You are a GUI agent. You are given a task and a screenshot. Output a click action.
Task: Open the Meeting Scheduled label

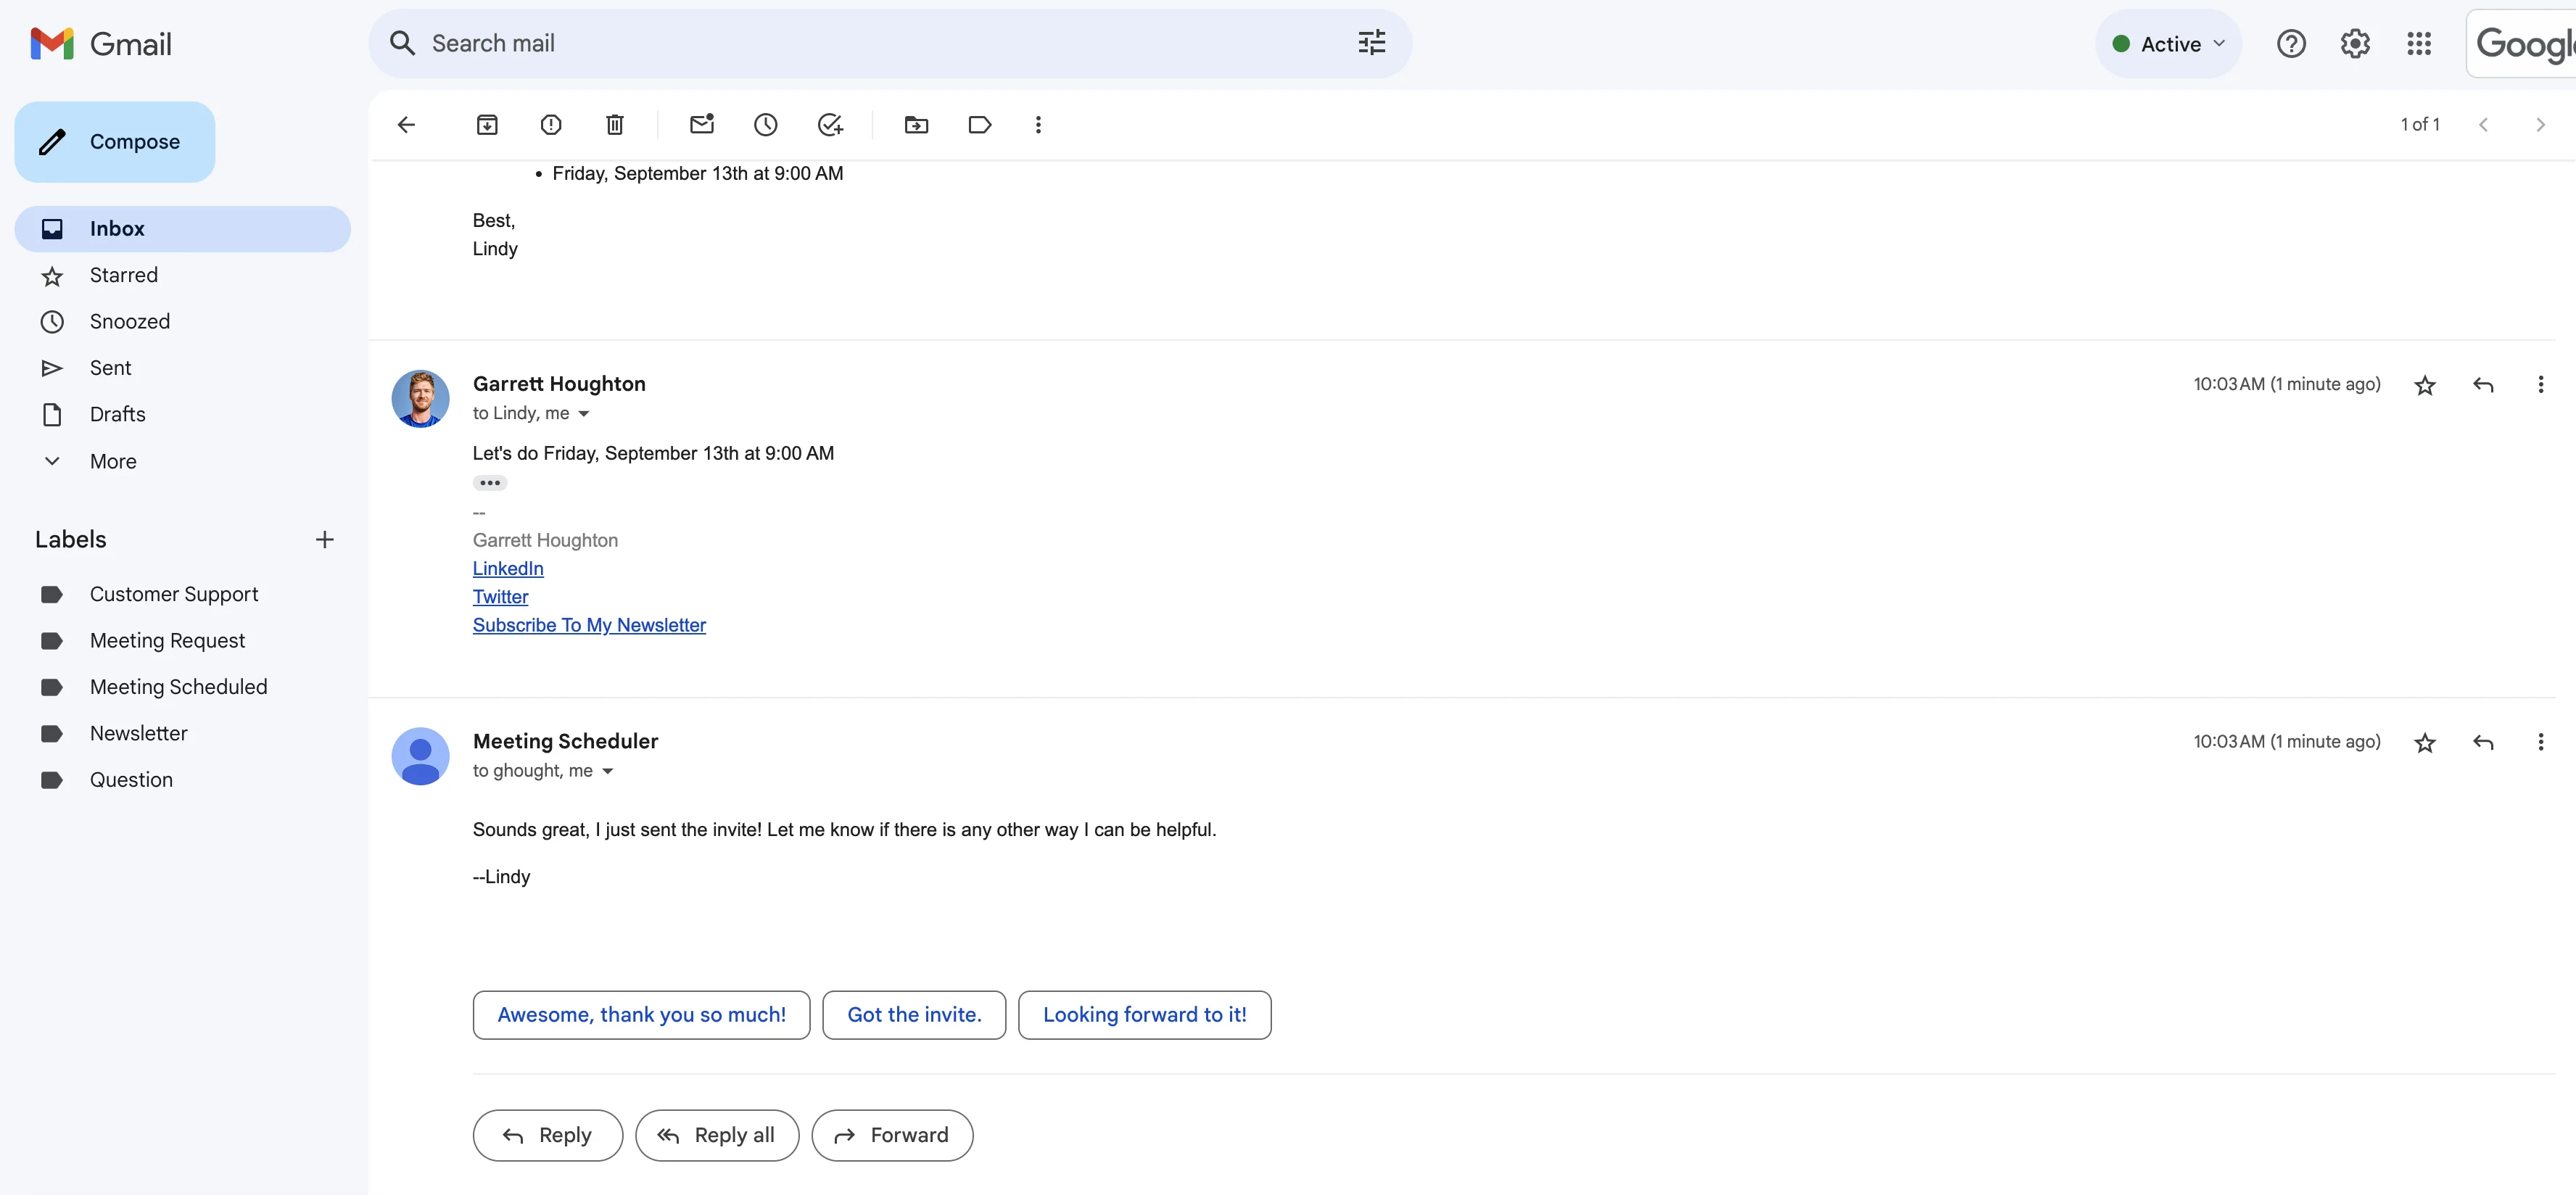(178, 687)
